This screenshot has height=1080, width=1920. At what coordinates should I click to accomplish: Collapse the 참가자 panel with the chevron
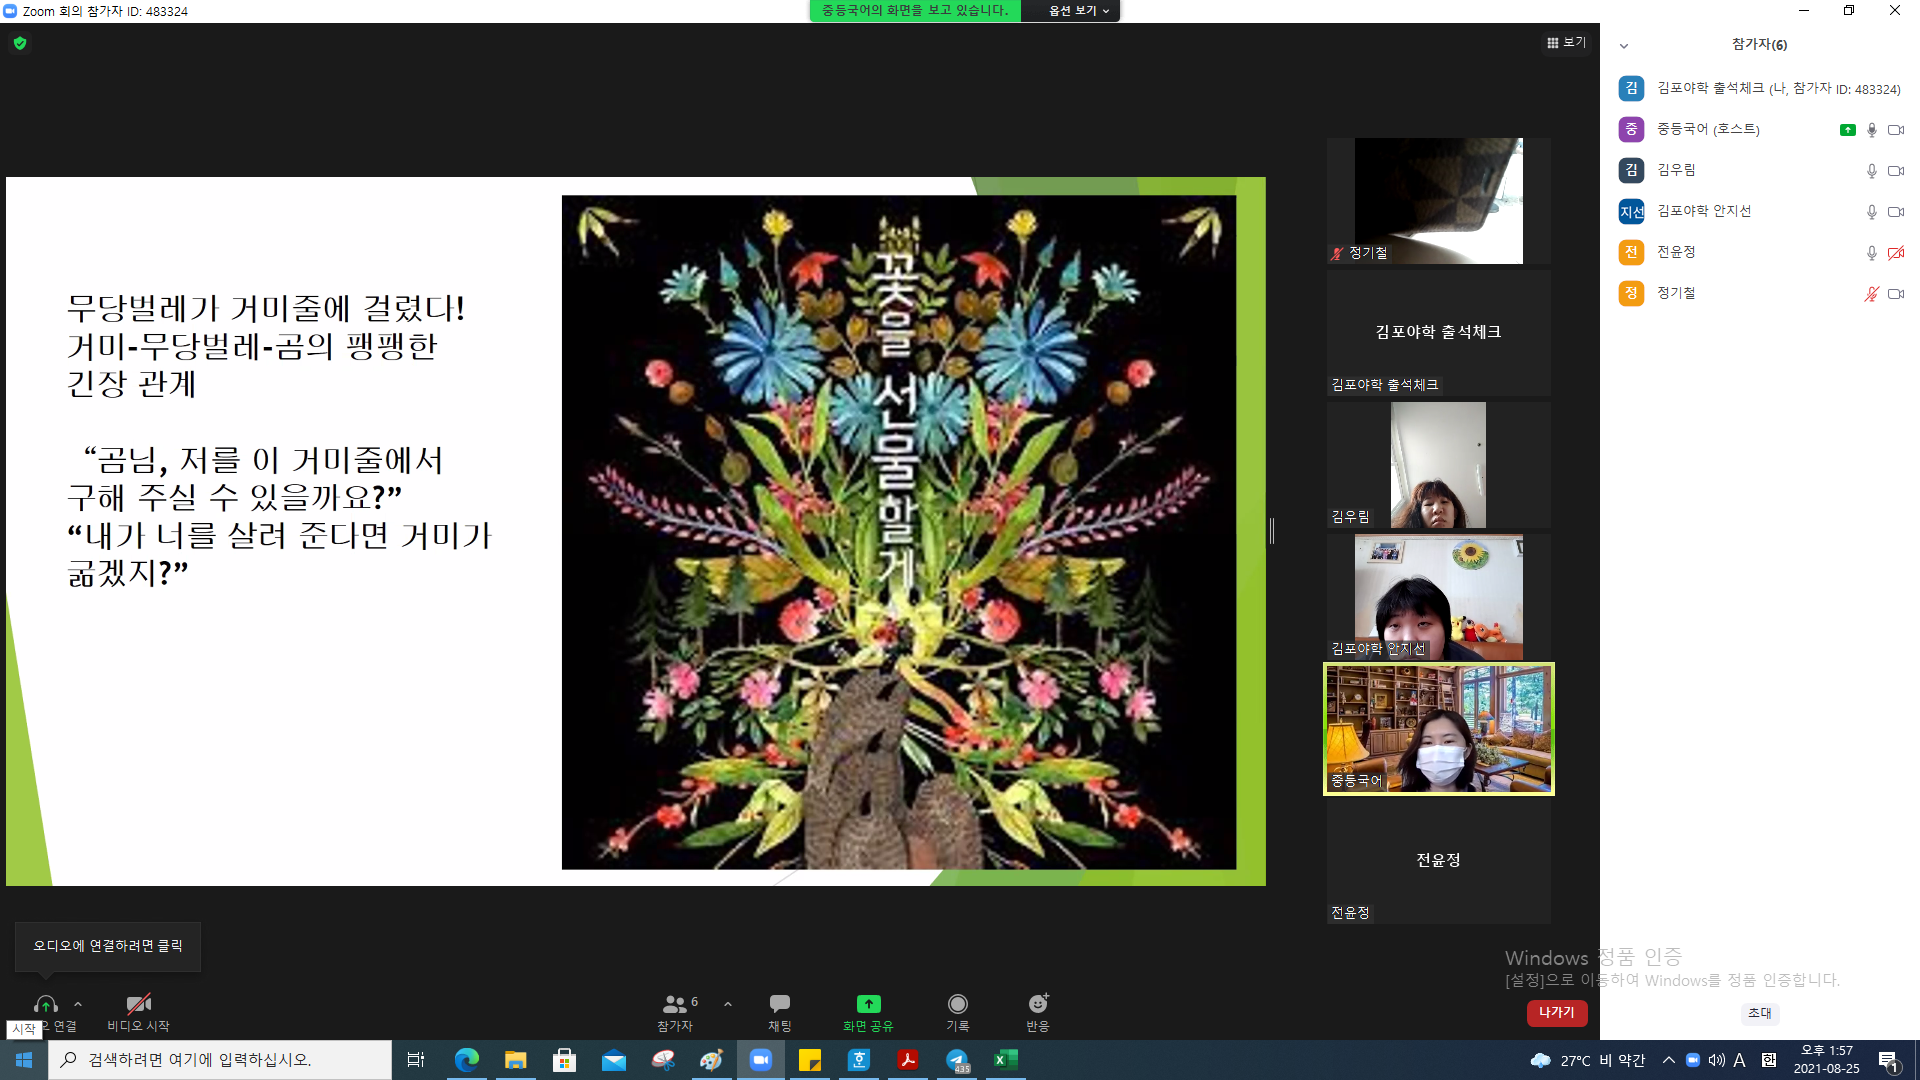click(x=1624, y=46)
